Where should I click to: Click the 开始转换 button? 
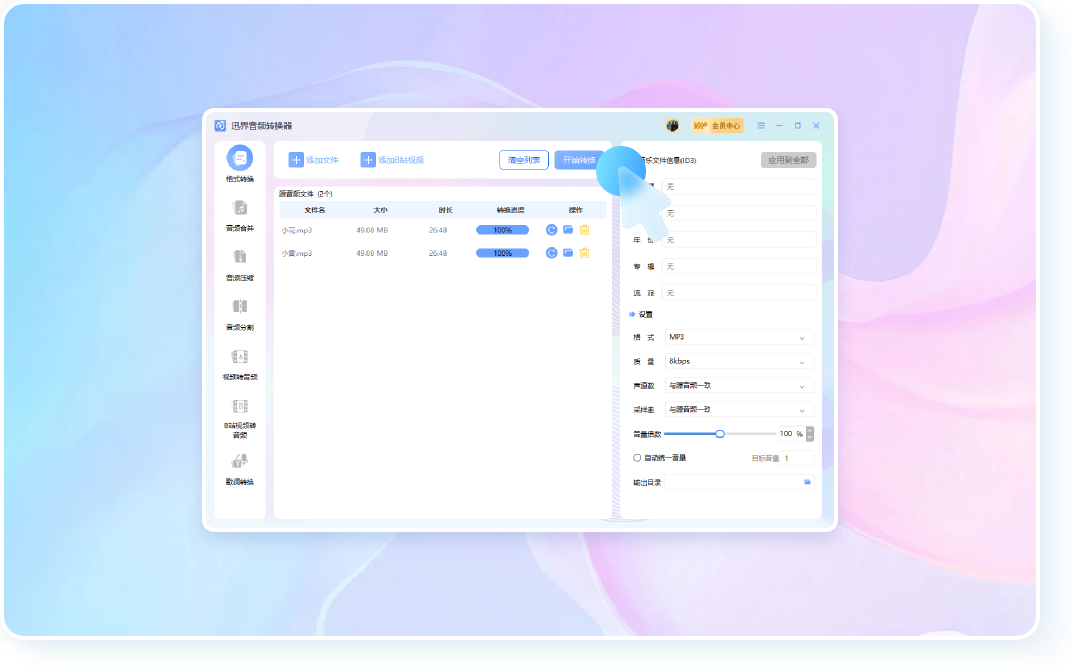coord(578,160)
